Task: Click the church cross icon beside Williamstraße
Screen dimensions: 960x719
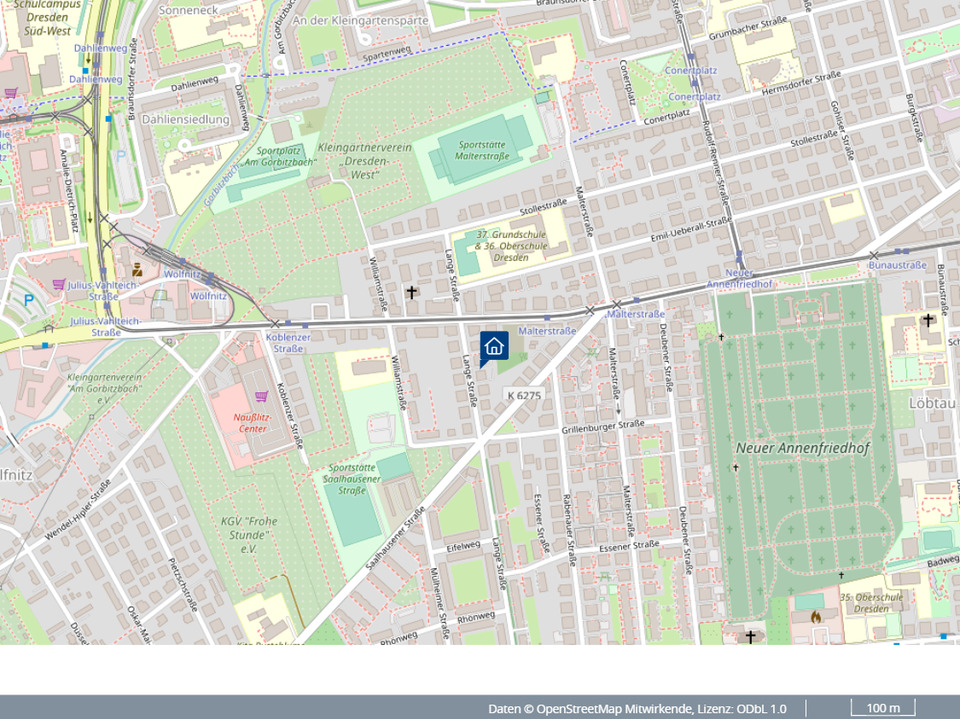Action: coord(411,292)
